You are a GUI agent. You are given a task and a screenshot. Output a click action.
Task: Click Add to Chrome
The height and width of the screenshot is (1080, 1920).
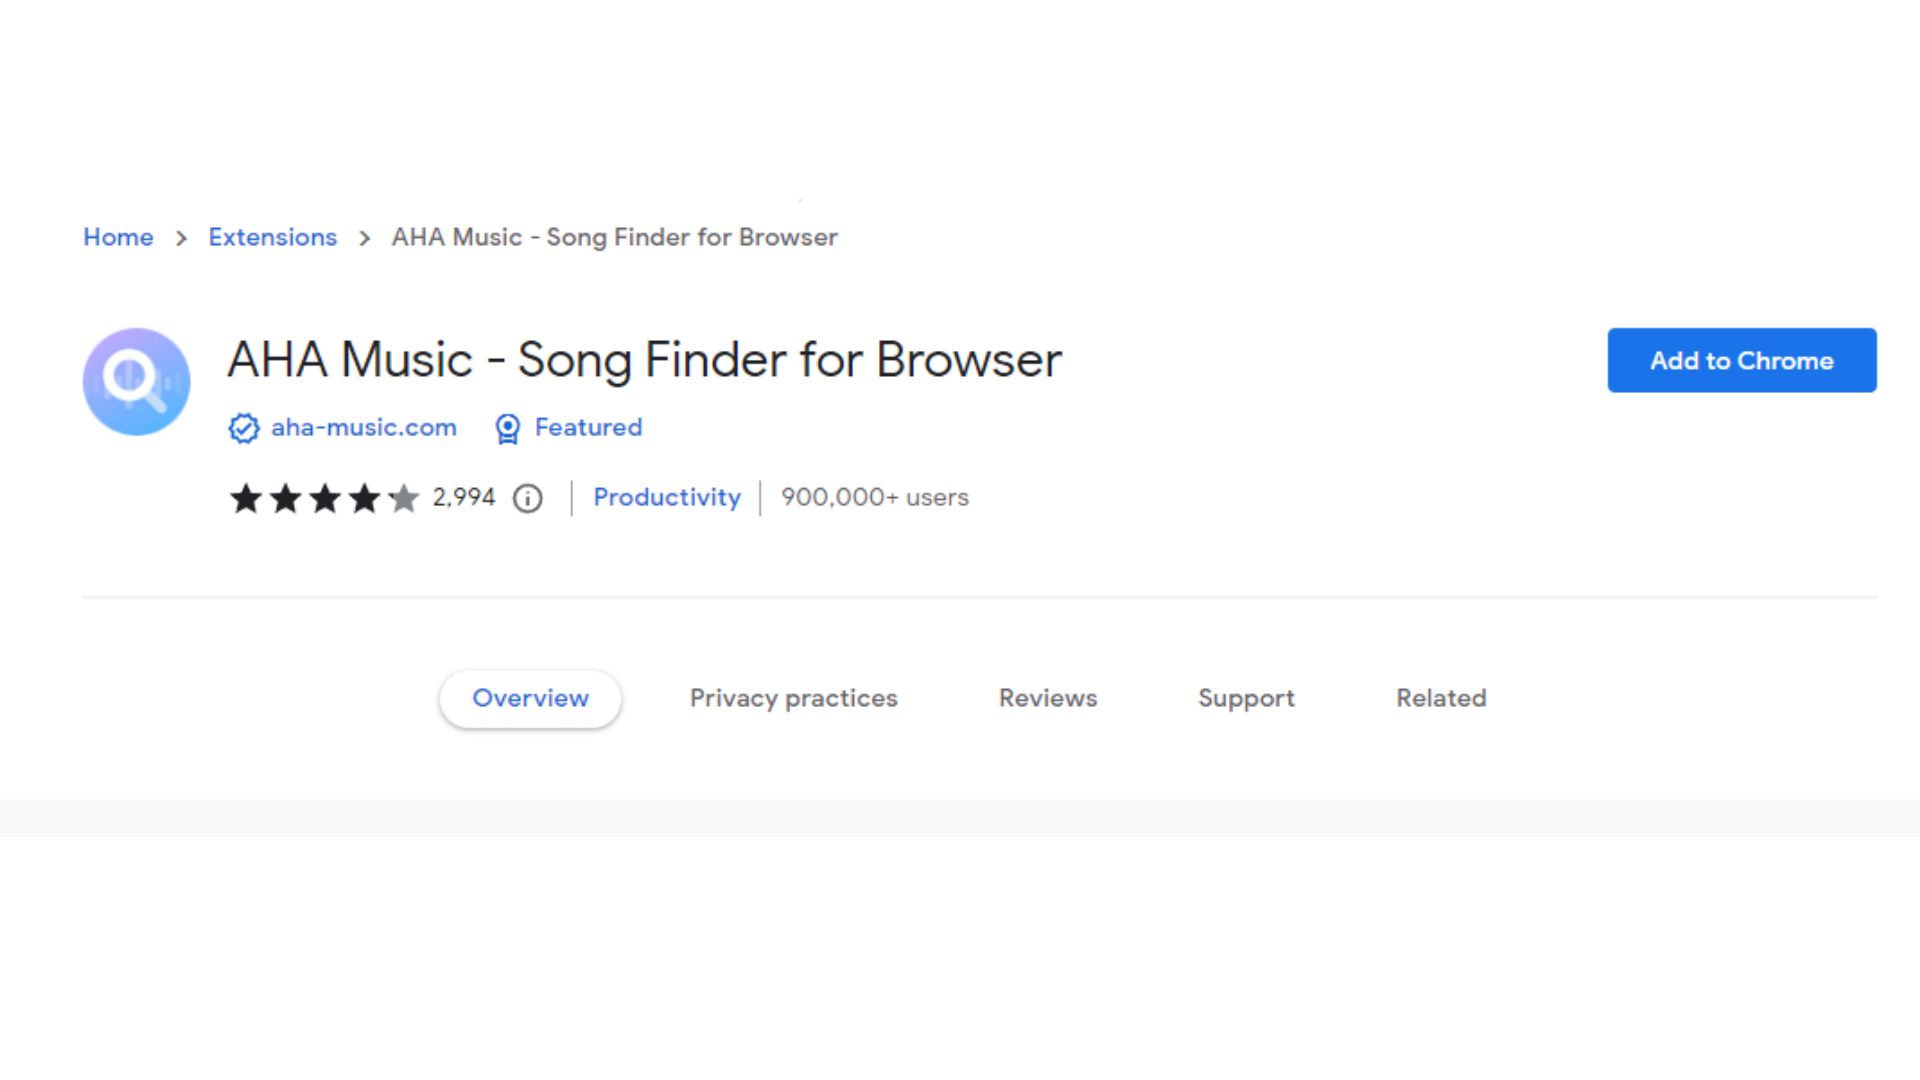coord(1741,361)
